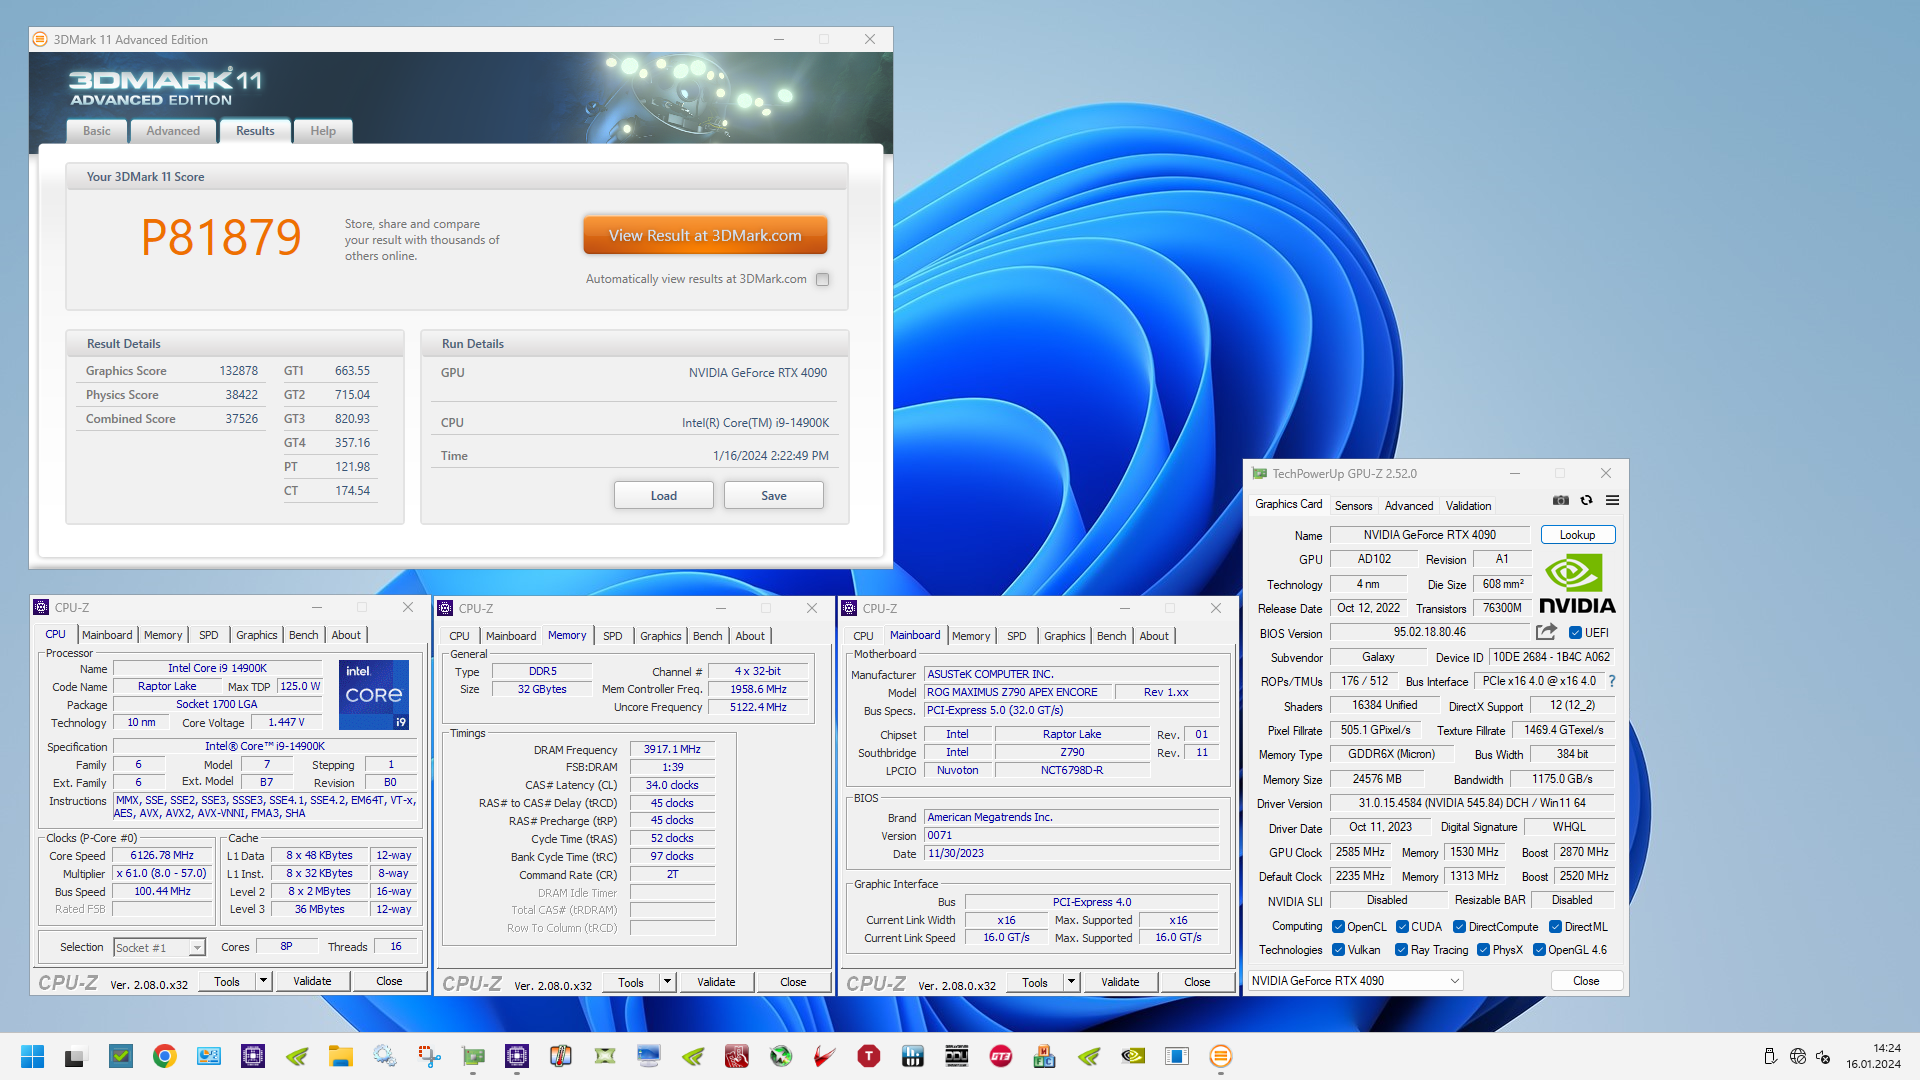Toggle the UEFI checkbox in GPU-Z
Image resolution: width=1920 pixels, height=1080 pixels.
pos(1575,633)
